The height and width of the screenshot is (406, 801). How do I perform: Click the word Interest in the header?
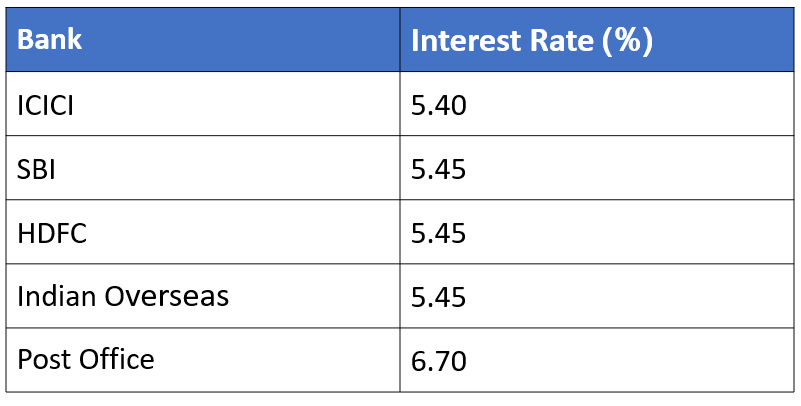tap(462, 41)
